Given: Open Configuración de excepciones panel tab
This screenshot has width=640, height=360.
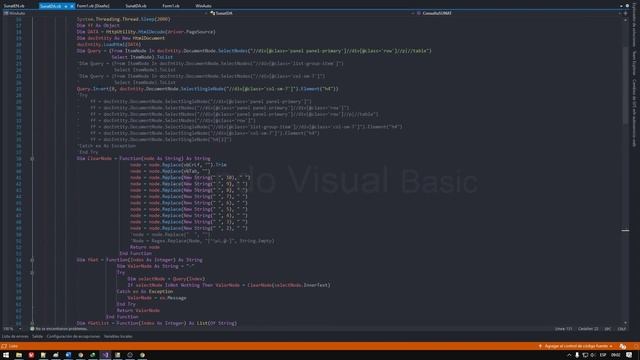Looking at the screenshot, I should point(73,336).
